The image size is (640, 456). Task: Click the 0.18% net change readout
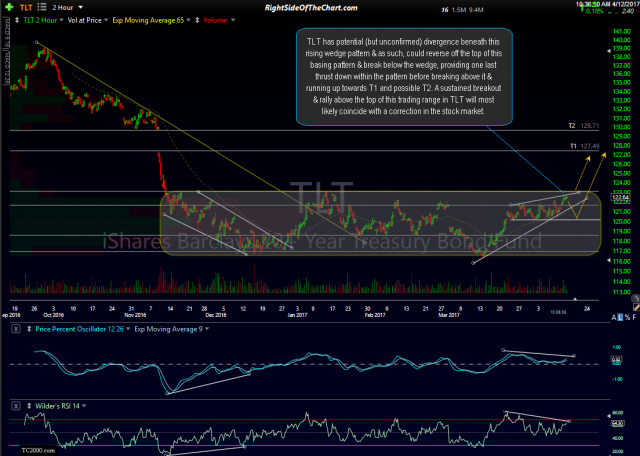(596, 11)
